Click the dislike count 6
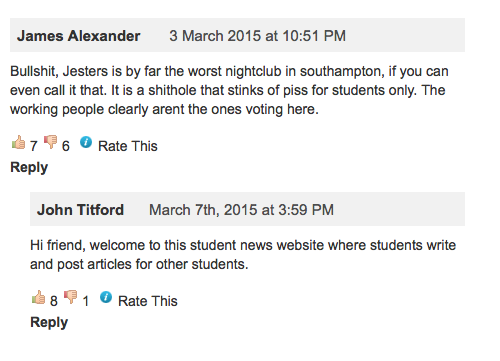Screen dimensions: 500x361 pyautogui.click(x=66, y=146)
